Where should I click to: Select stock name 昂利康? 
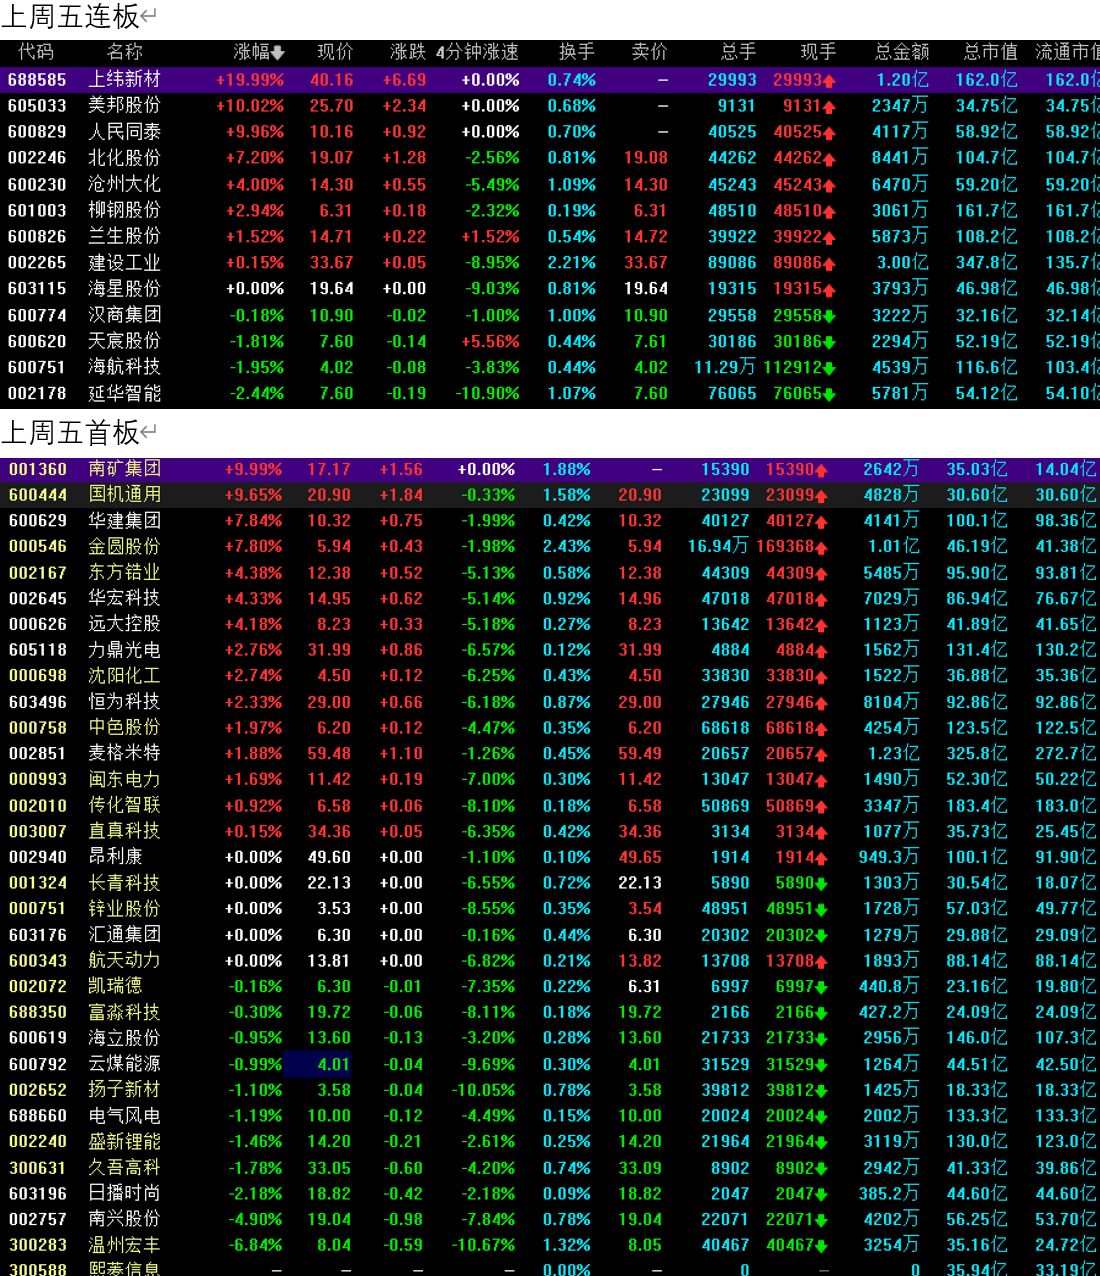click(115, 857)
